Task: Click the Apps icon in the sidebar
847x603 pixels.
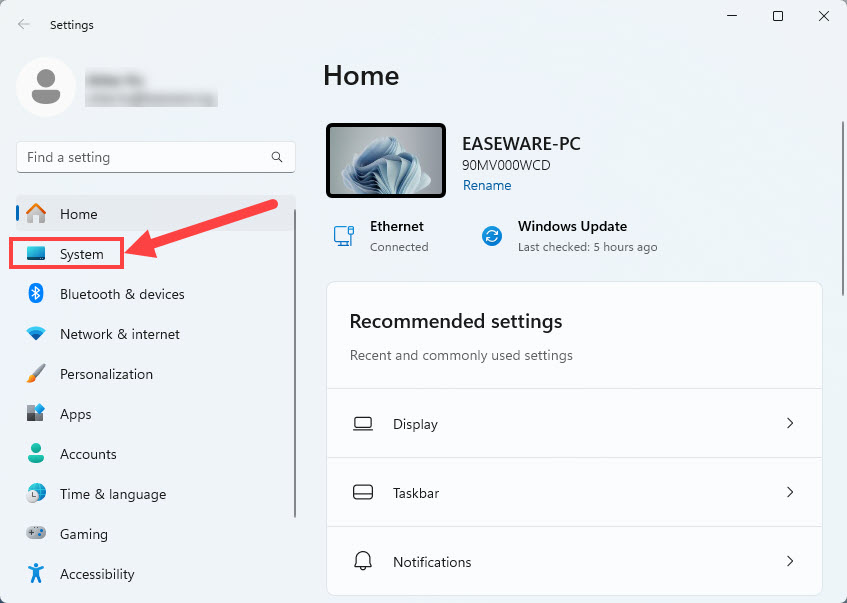Action: 34,414
